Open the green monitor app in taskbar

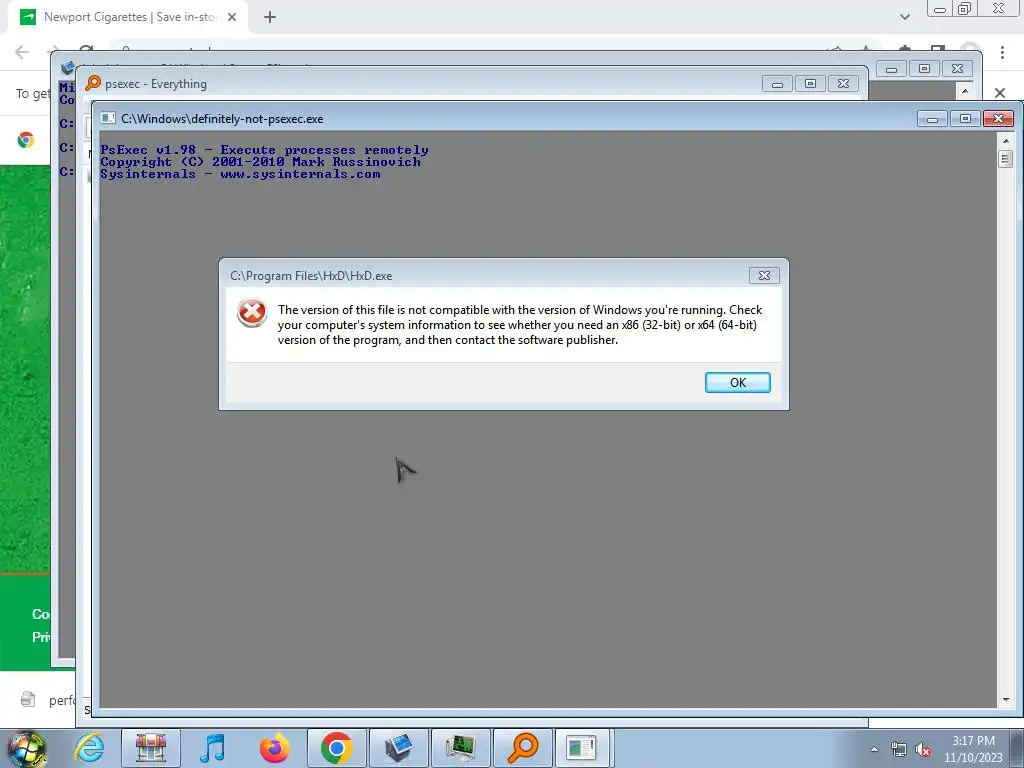point(461,748)
